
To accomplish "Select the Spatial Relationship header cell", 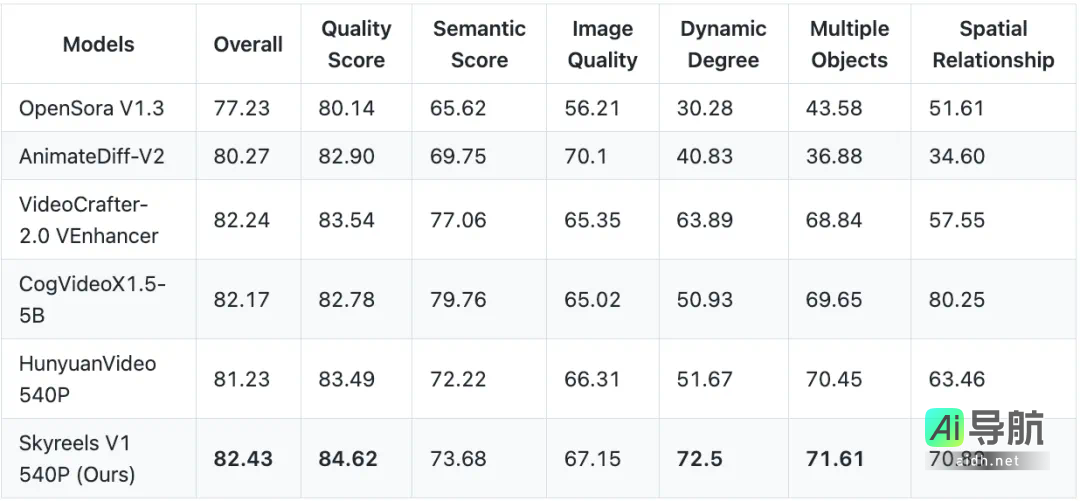I will pos(993,44).
